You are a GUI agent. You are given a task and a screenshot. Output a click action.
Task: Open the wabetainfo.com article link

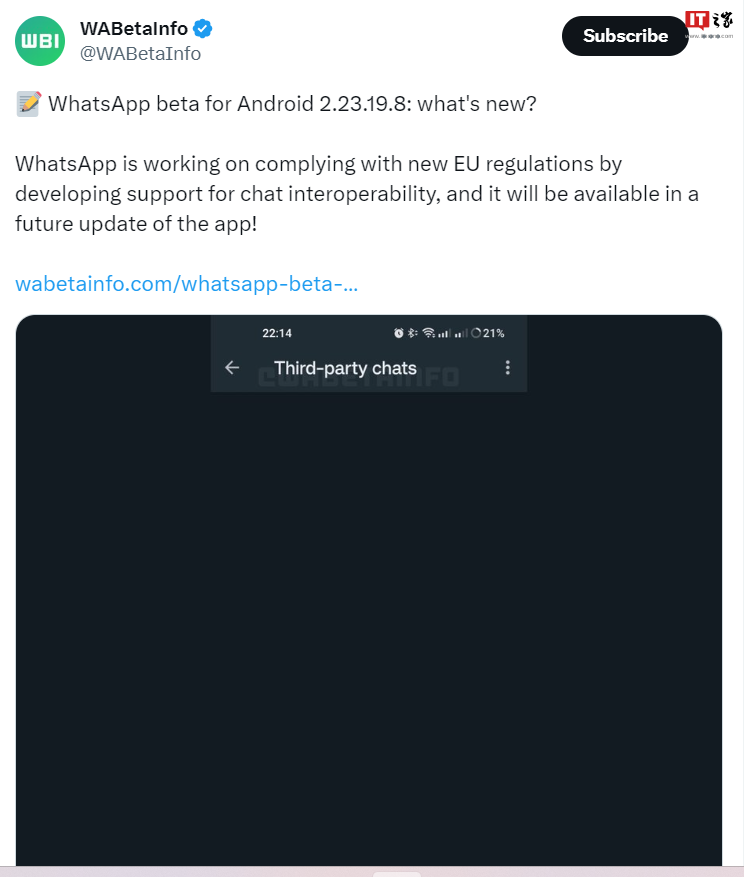tap(187, 284)
